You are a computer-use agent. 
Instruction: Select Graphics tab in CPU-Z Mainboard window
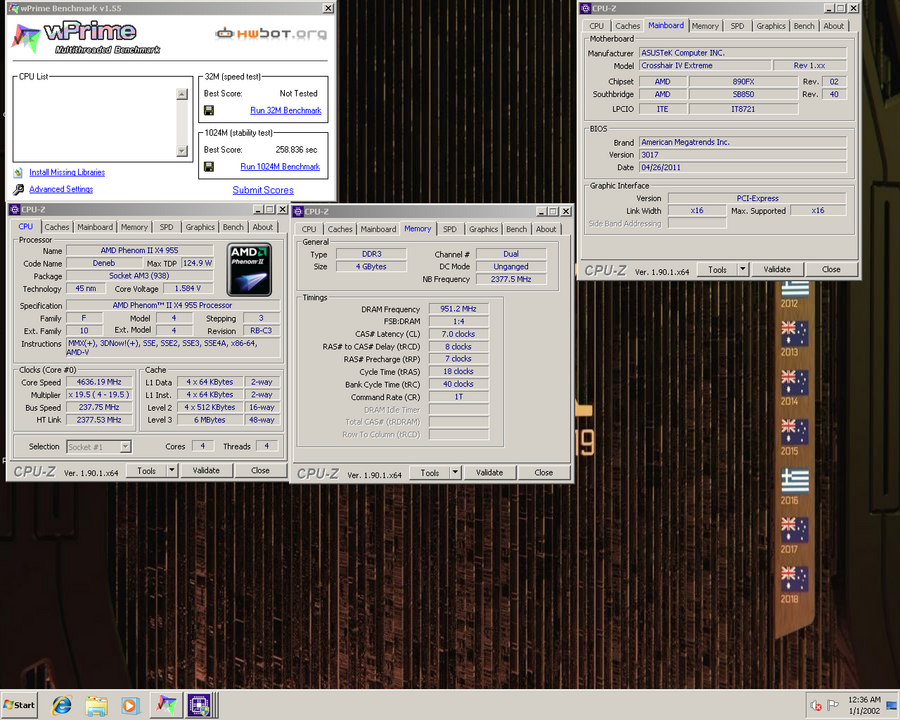point(770,26)
